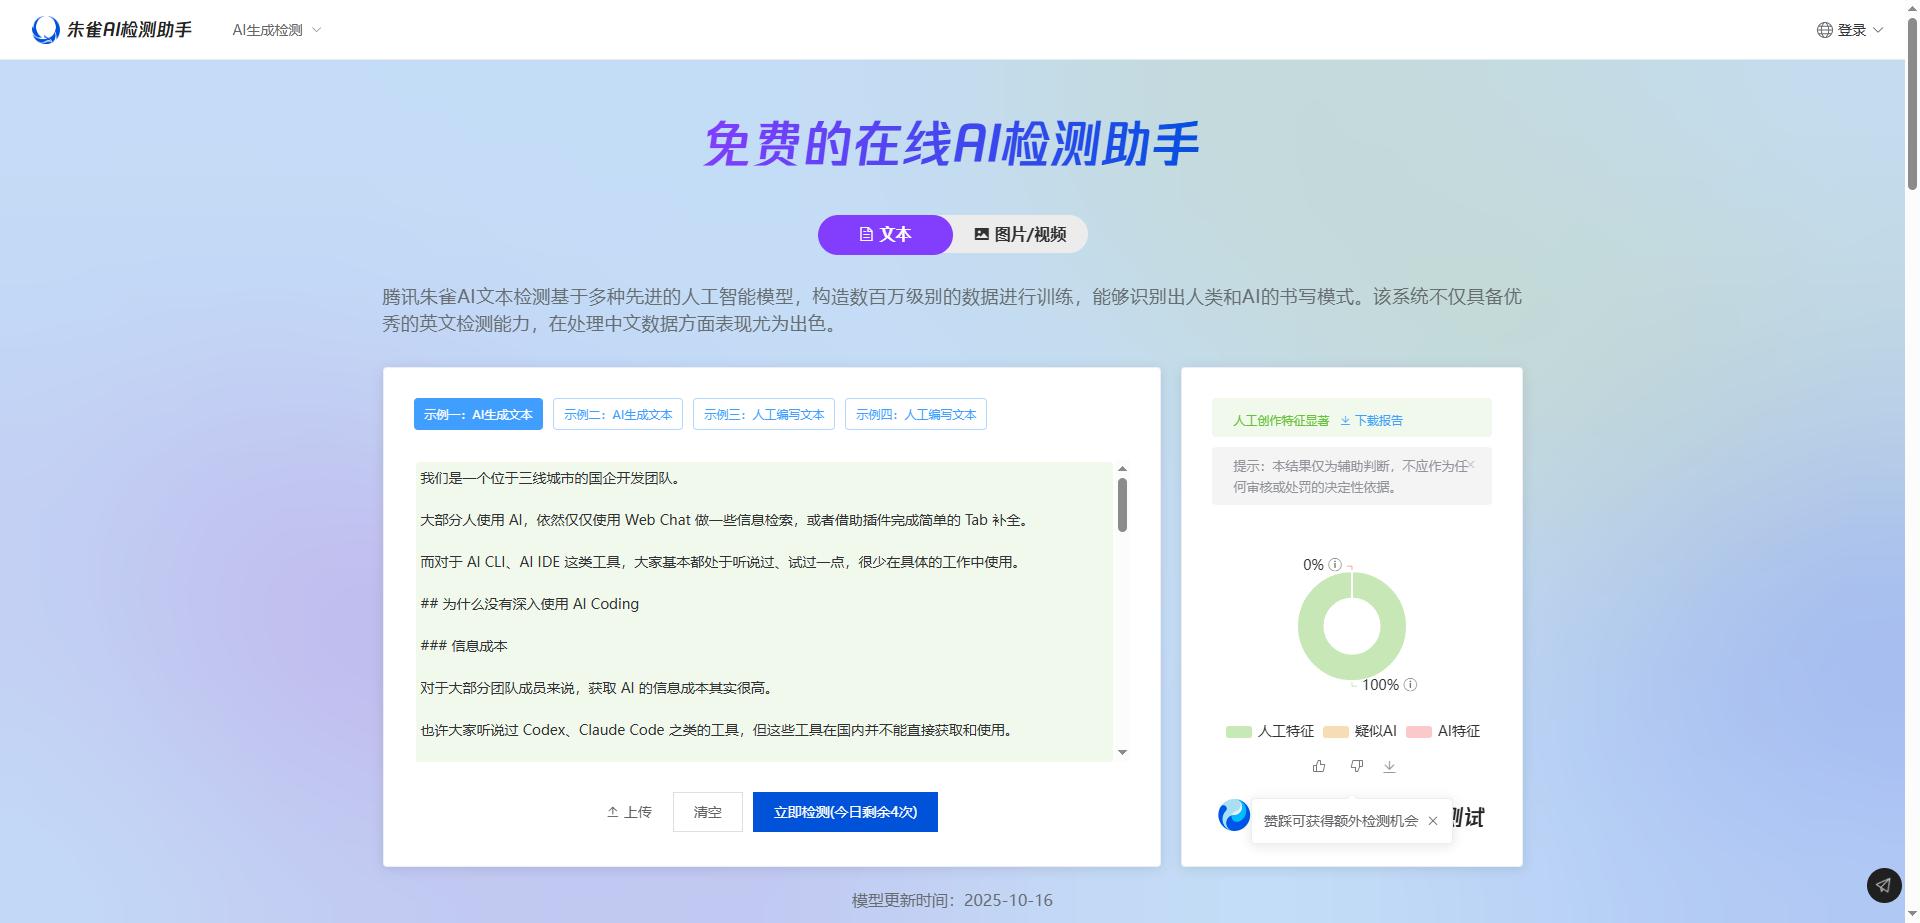Switch to the 图片/视频 tab
The height and width of the screenshot is (923, 1920).
1020,235
